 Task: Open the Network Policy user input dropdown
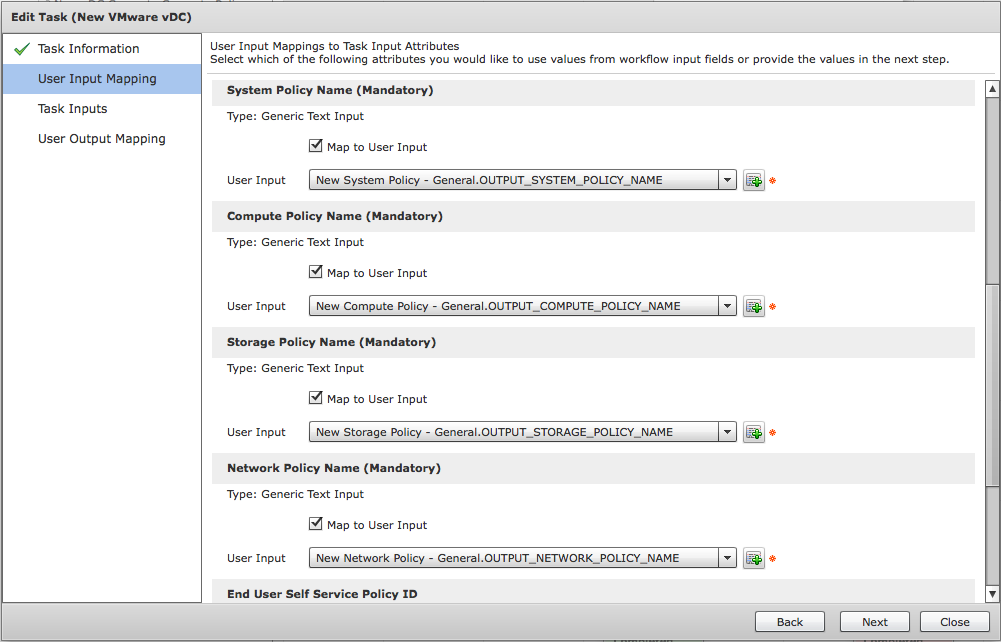pos(522,558)
